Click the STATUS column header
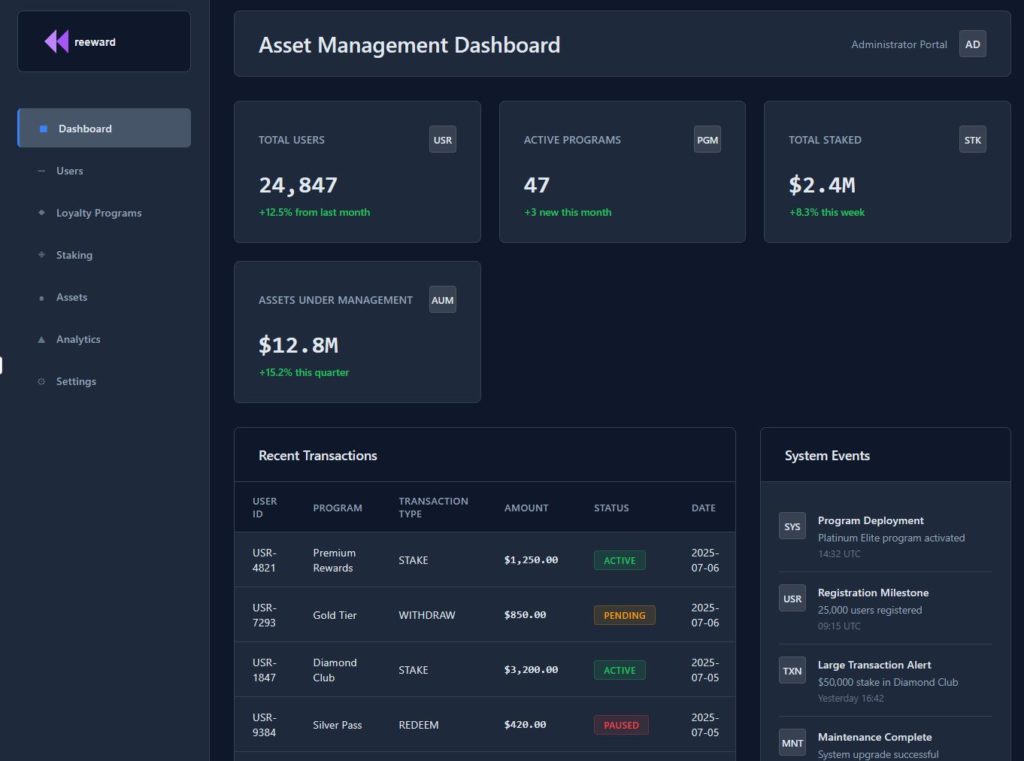 [611, 508]
